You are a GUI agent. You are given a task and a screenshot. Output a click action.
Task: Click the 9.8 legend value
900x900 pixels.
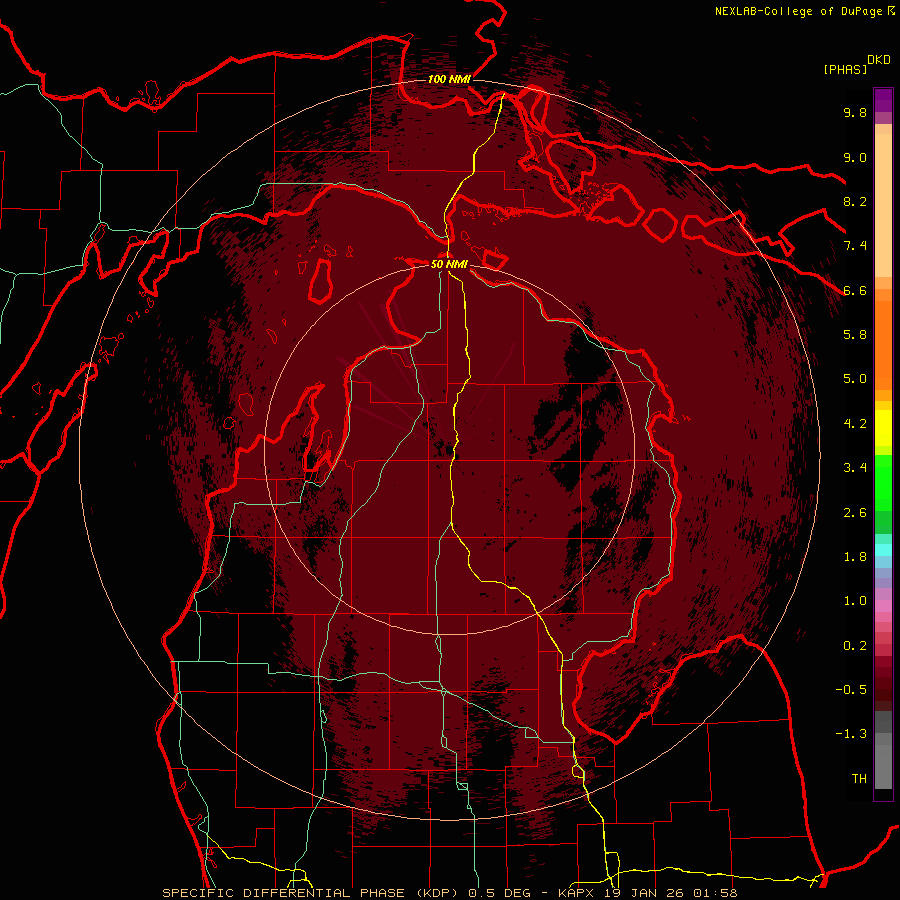(855, 112)
